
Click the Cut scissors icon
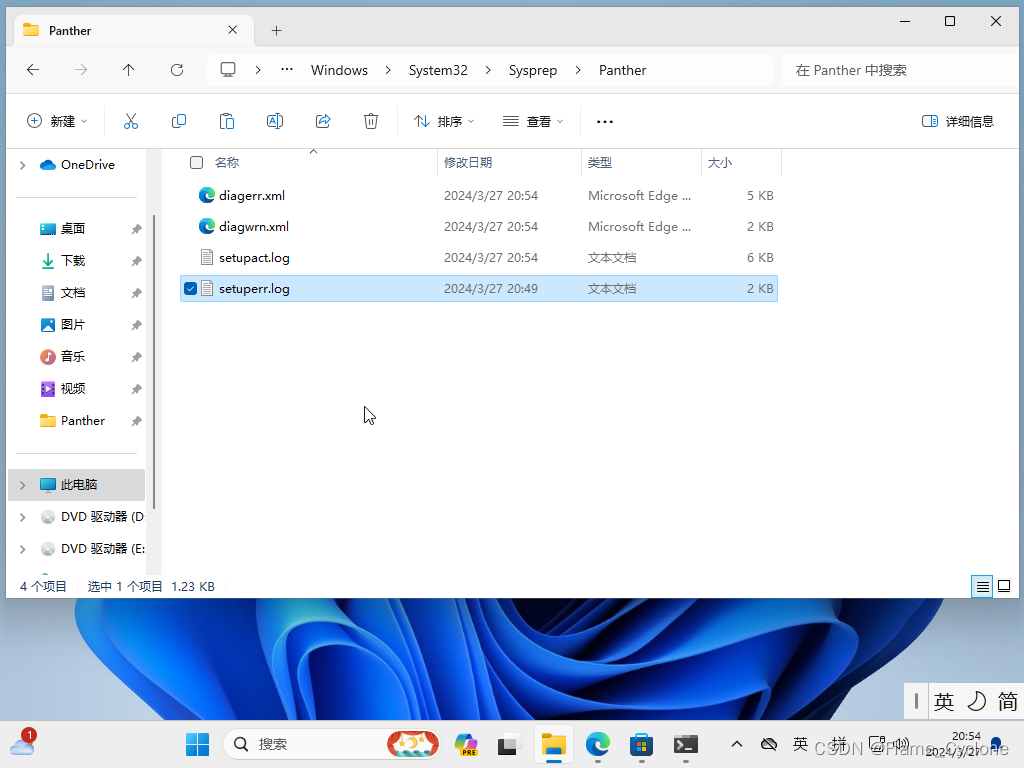tap(131, 121)
